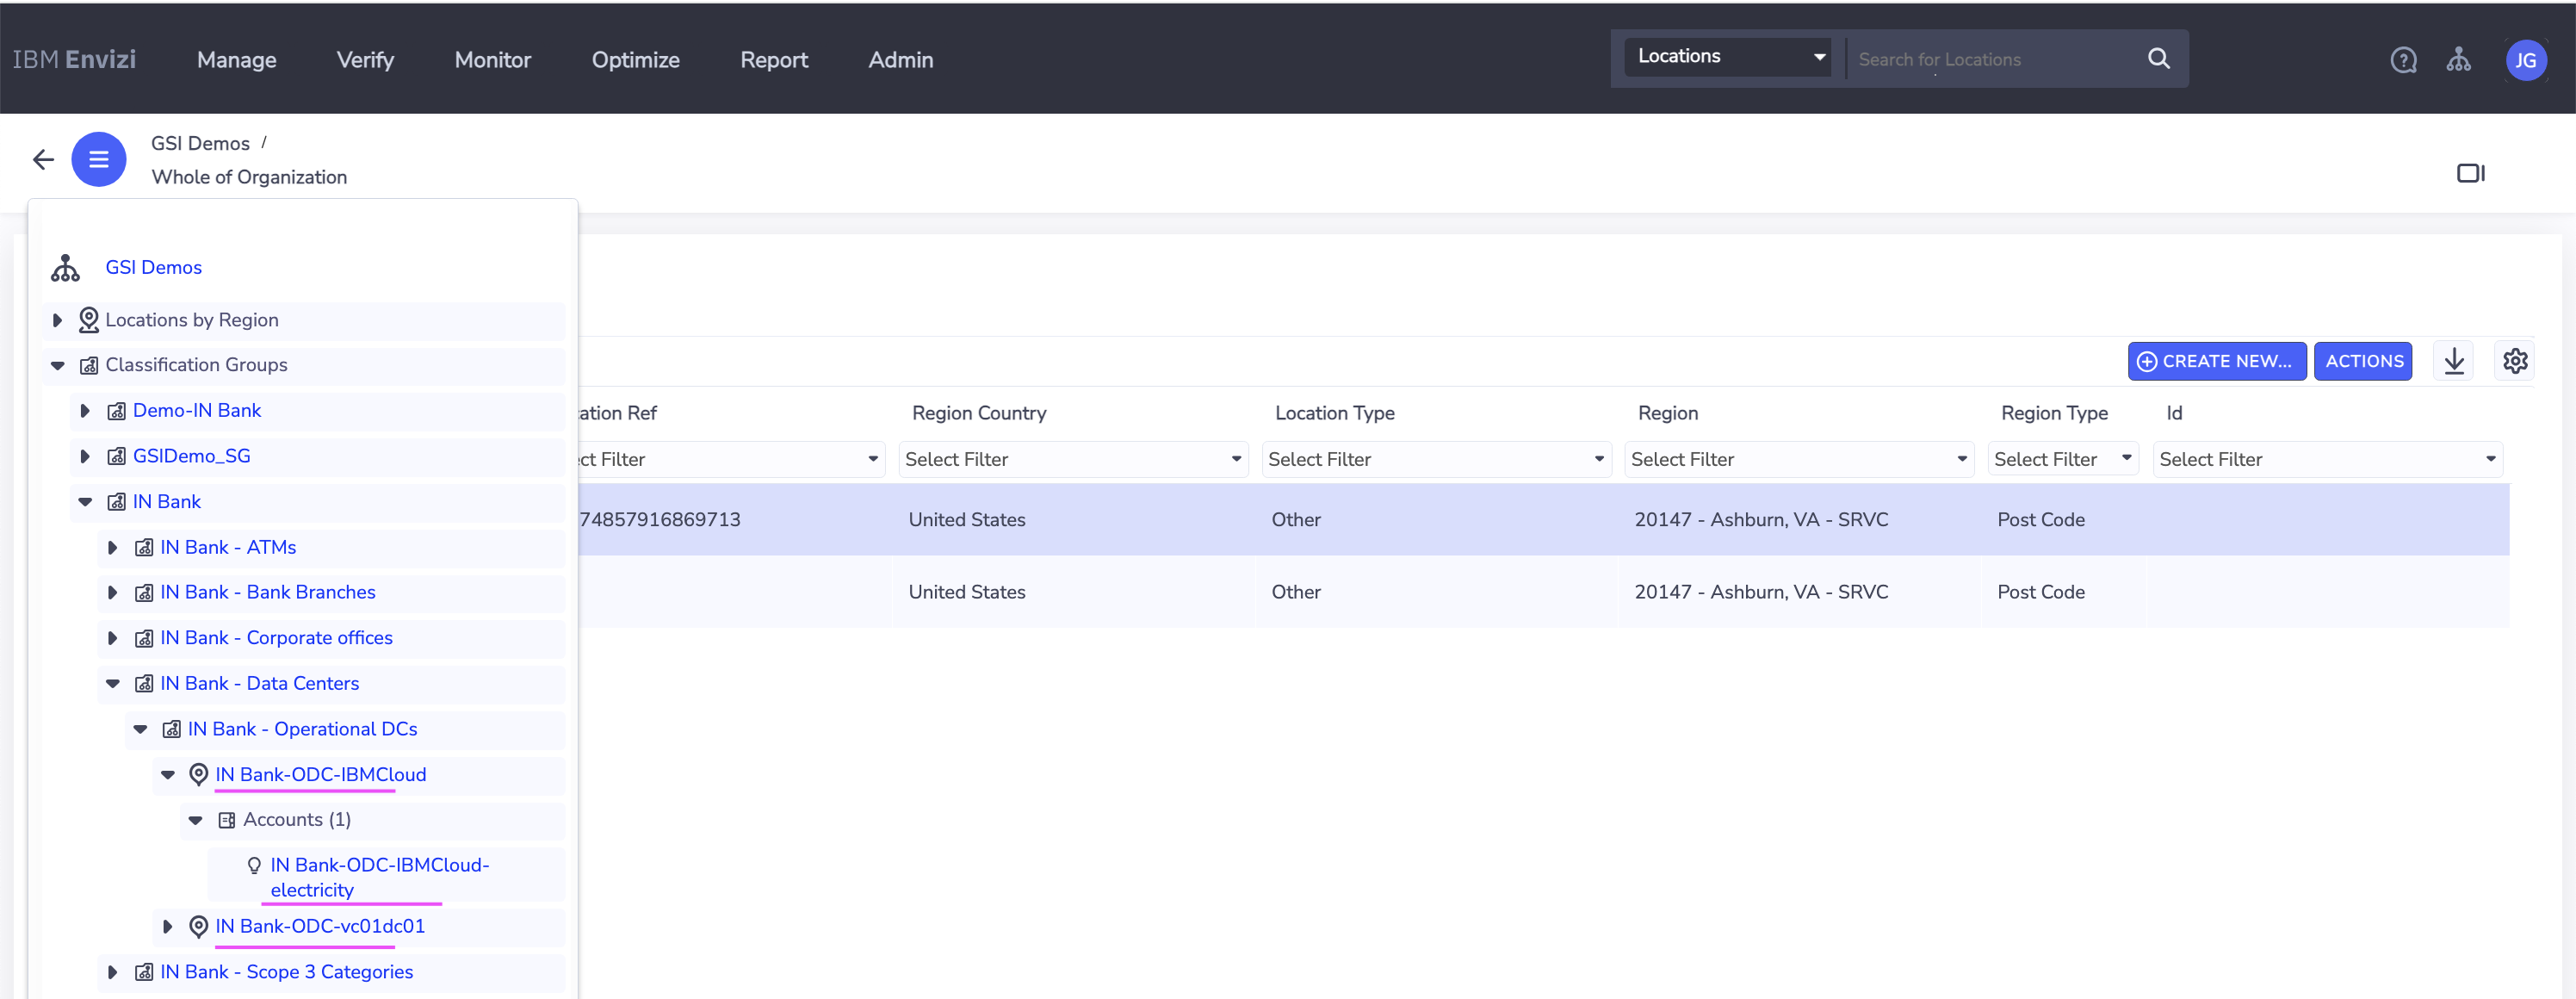2576x999 pixels.
Task: Collapse IN Bank-ODC-IBMCloud arrow
Action: (x=167, y=775)
